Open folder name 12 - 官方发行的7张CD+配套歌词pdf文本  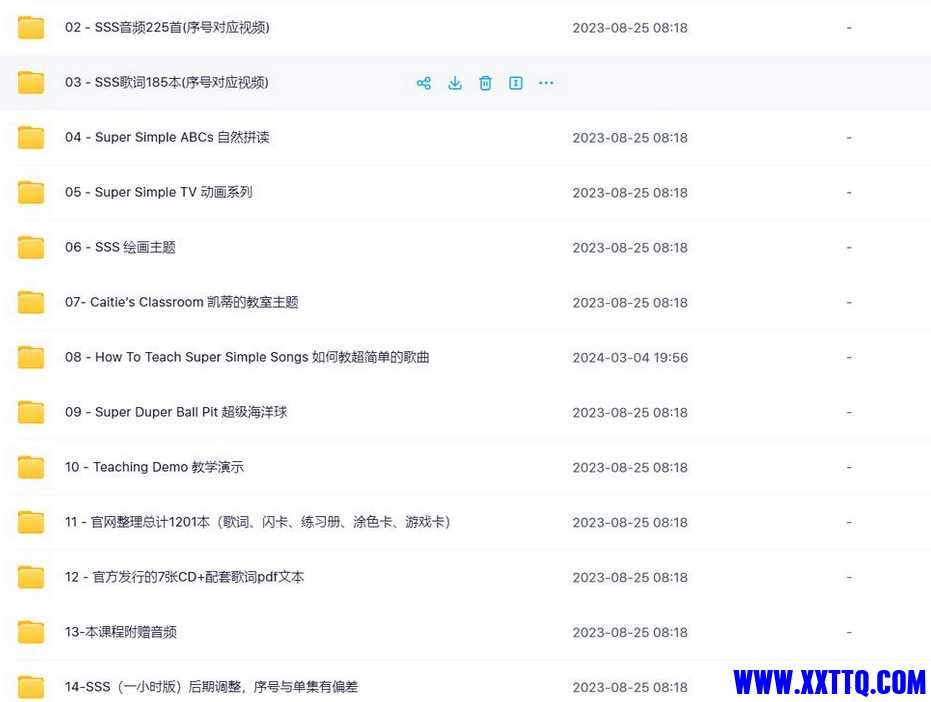click(185, 577)
